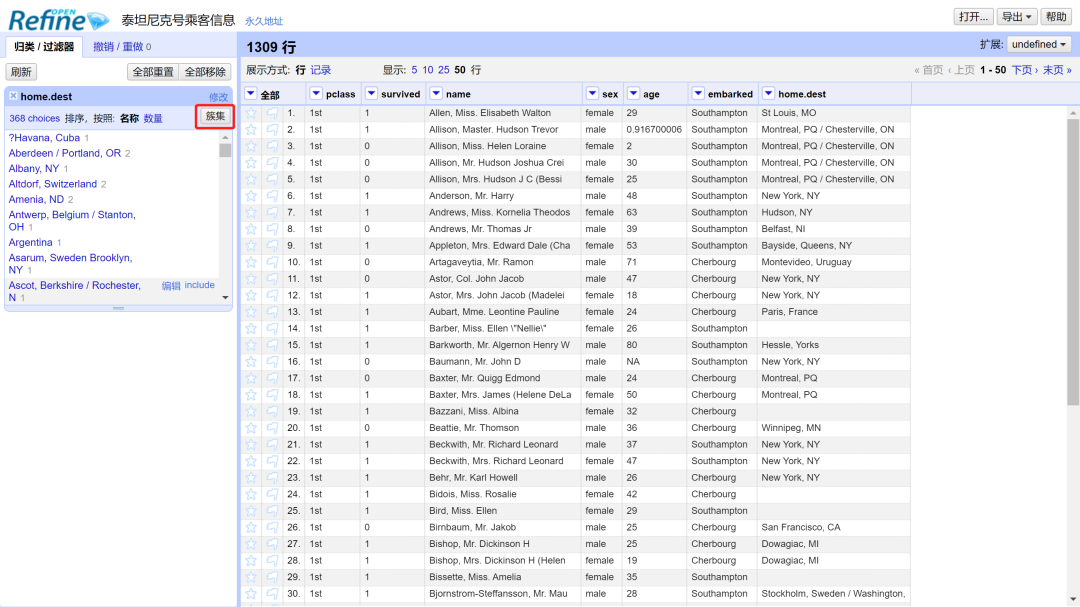Open the name column dropdown menu
Image resolution: width=1080 pixels, height=607 pixels.
(436, 94)
